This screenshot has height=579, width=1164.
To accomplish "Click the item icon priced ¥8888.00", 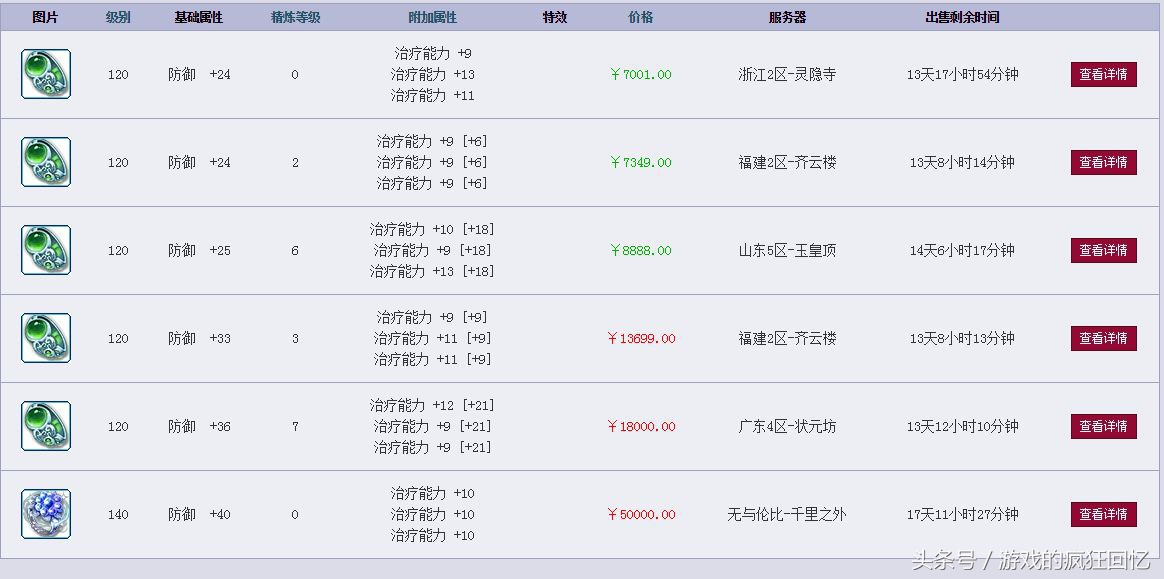I will tap(46, 250).
